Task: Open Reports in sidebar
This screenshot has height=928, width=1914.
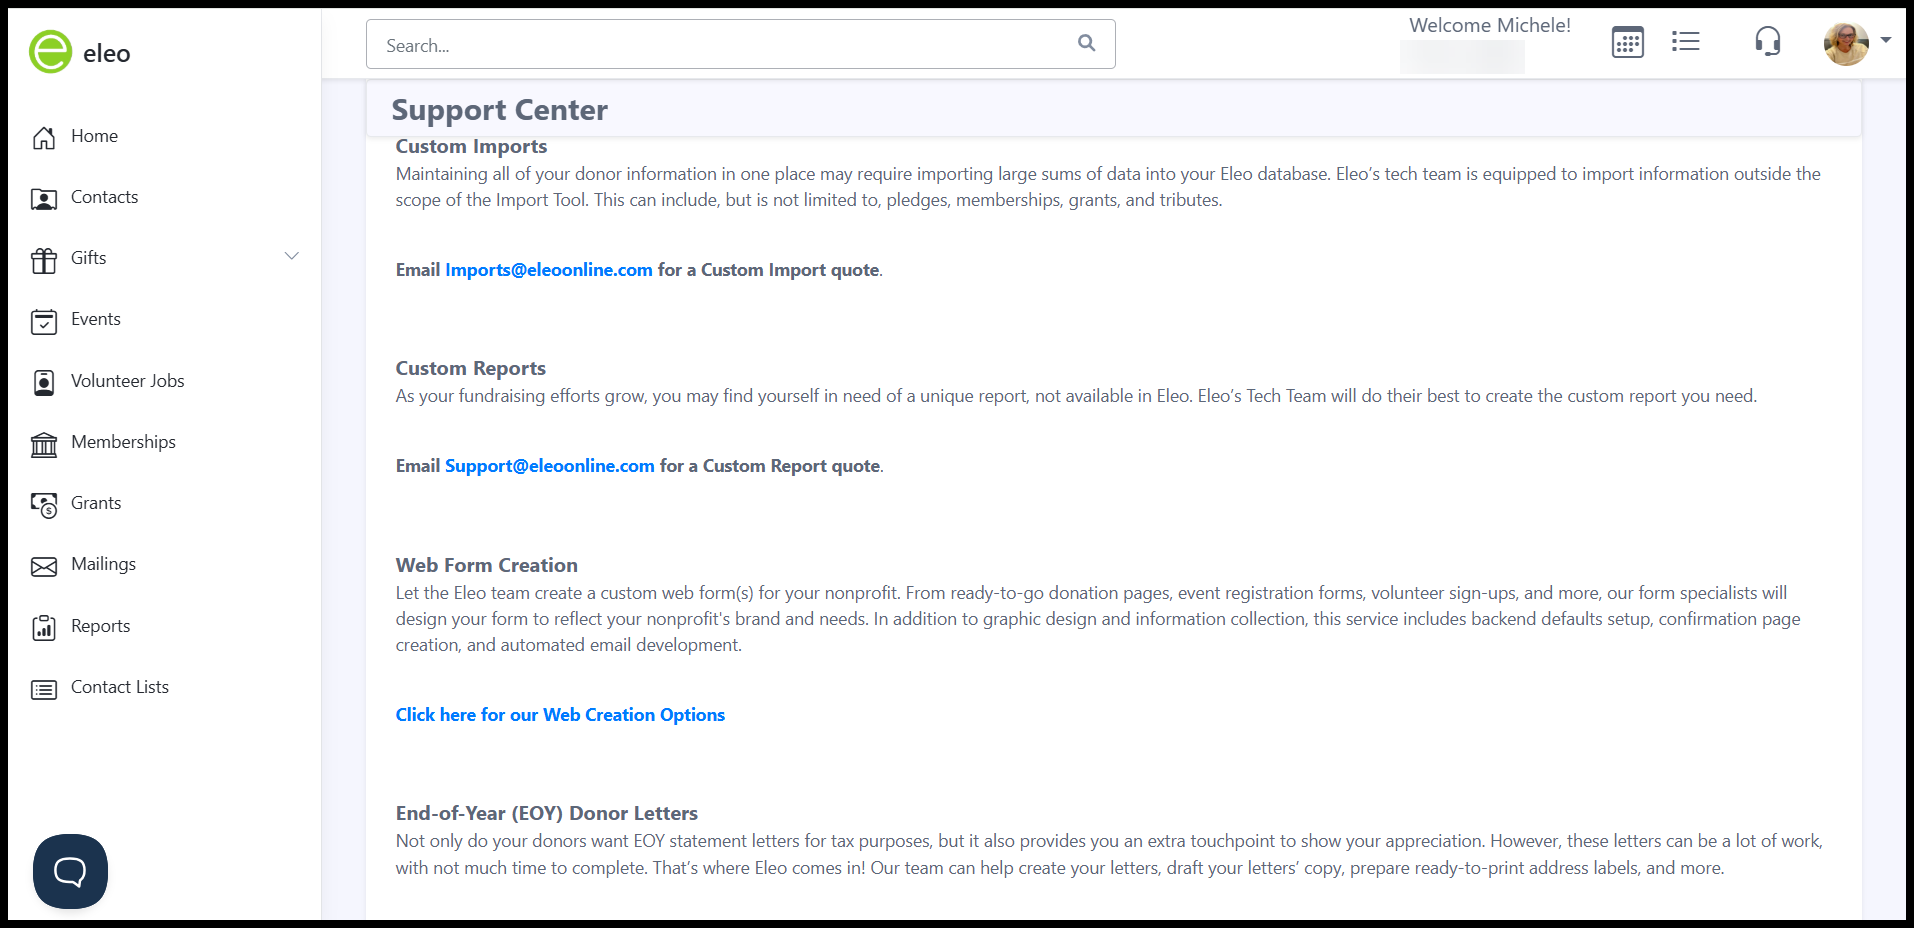Action: 100,626
